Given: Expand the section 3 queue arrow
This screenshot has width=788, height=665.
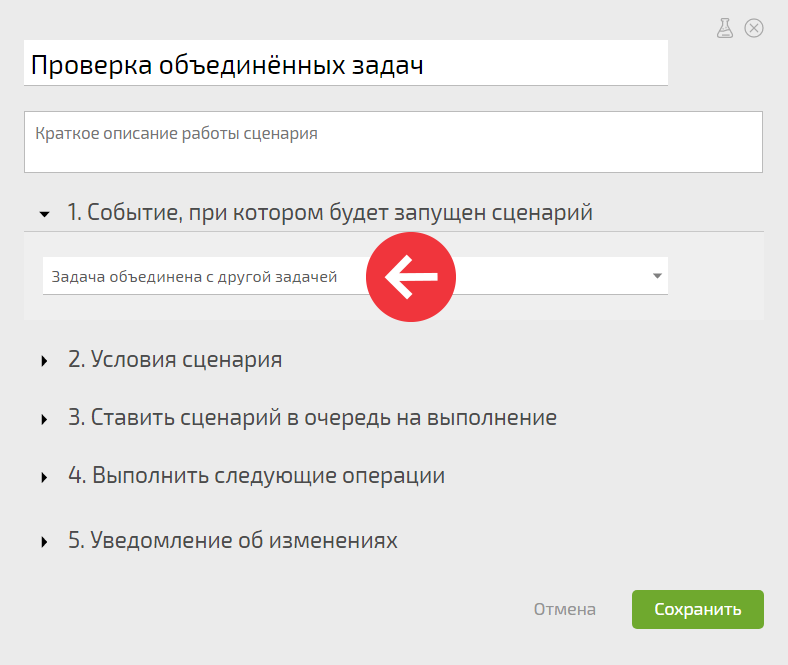Looking at the screenshot, I should (x=44, y=419).
